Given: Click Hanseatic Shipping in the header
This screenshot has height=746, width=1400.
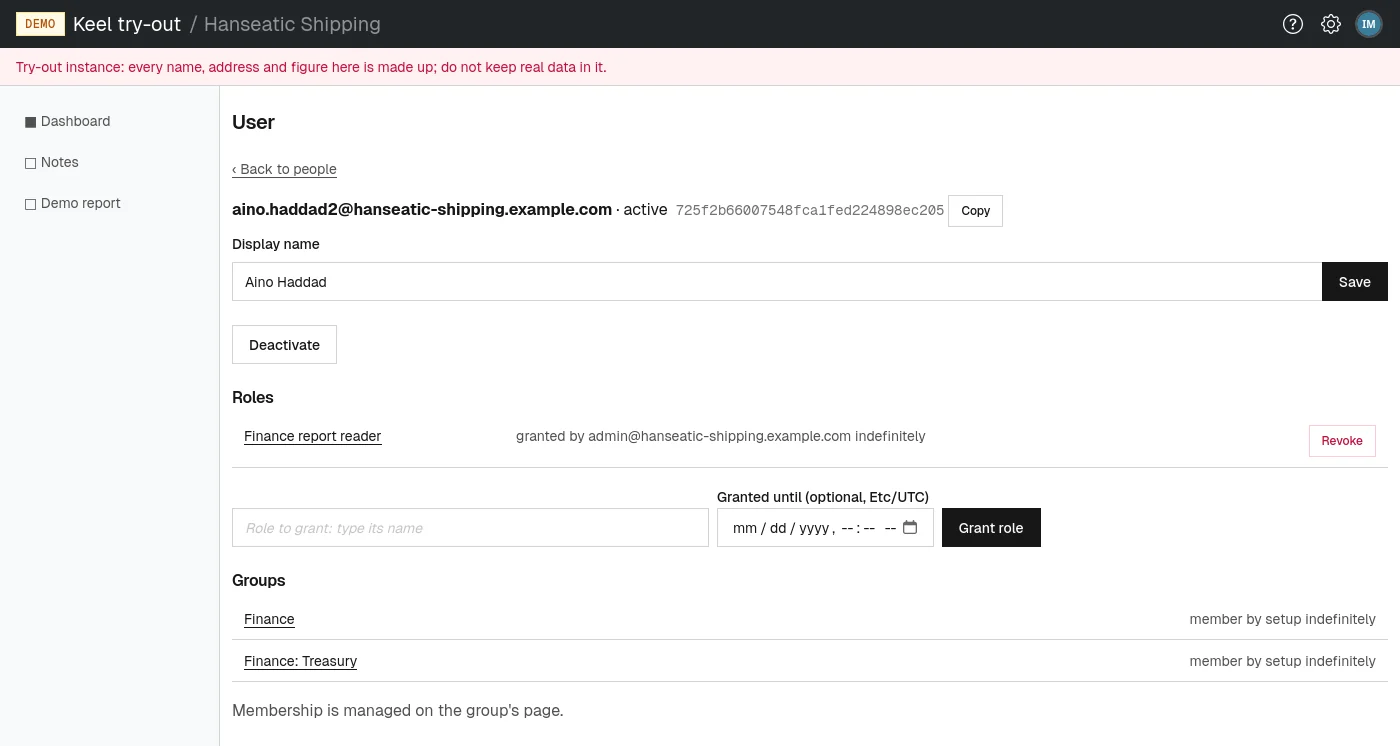Looking at the screenshot, I should (x=292, y=24).
